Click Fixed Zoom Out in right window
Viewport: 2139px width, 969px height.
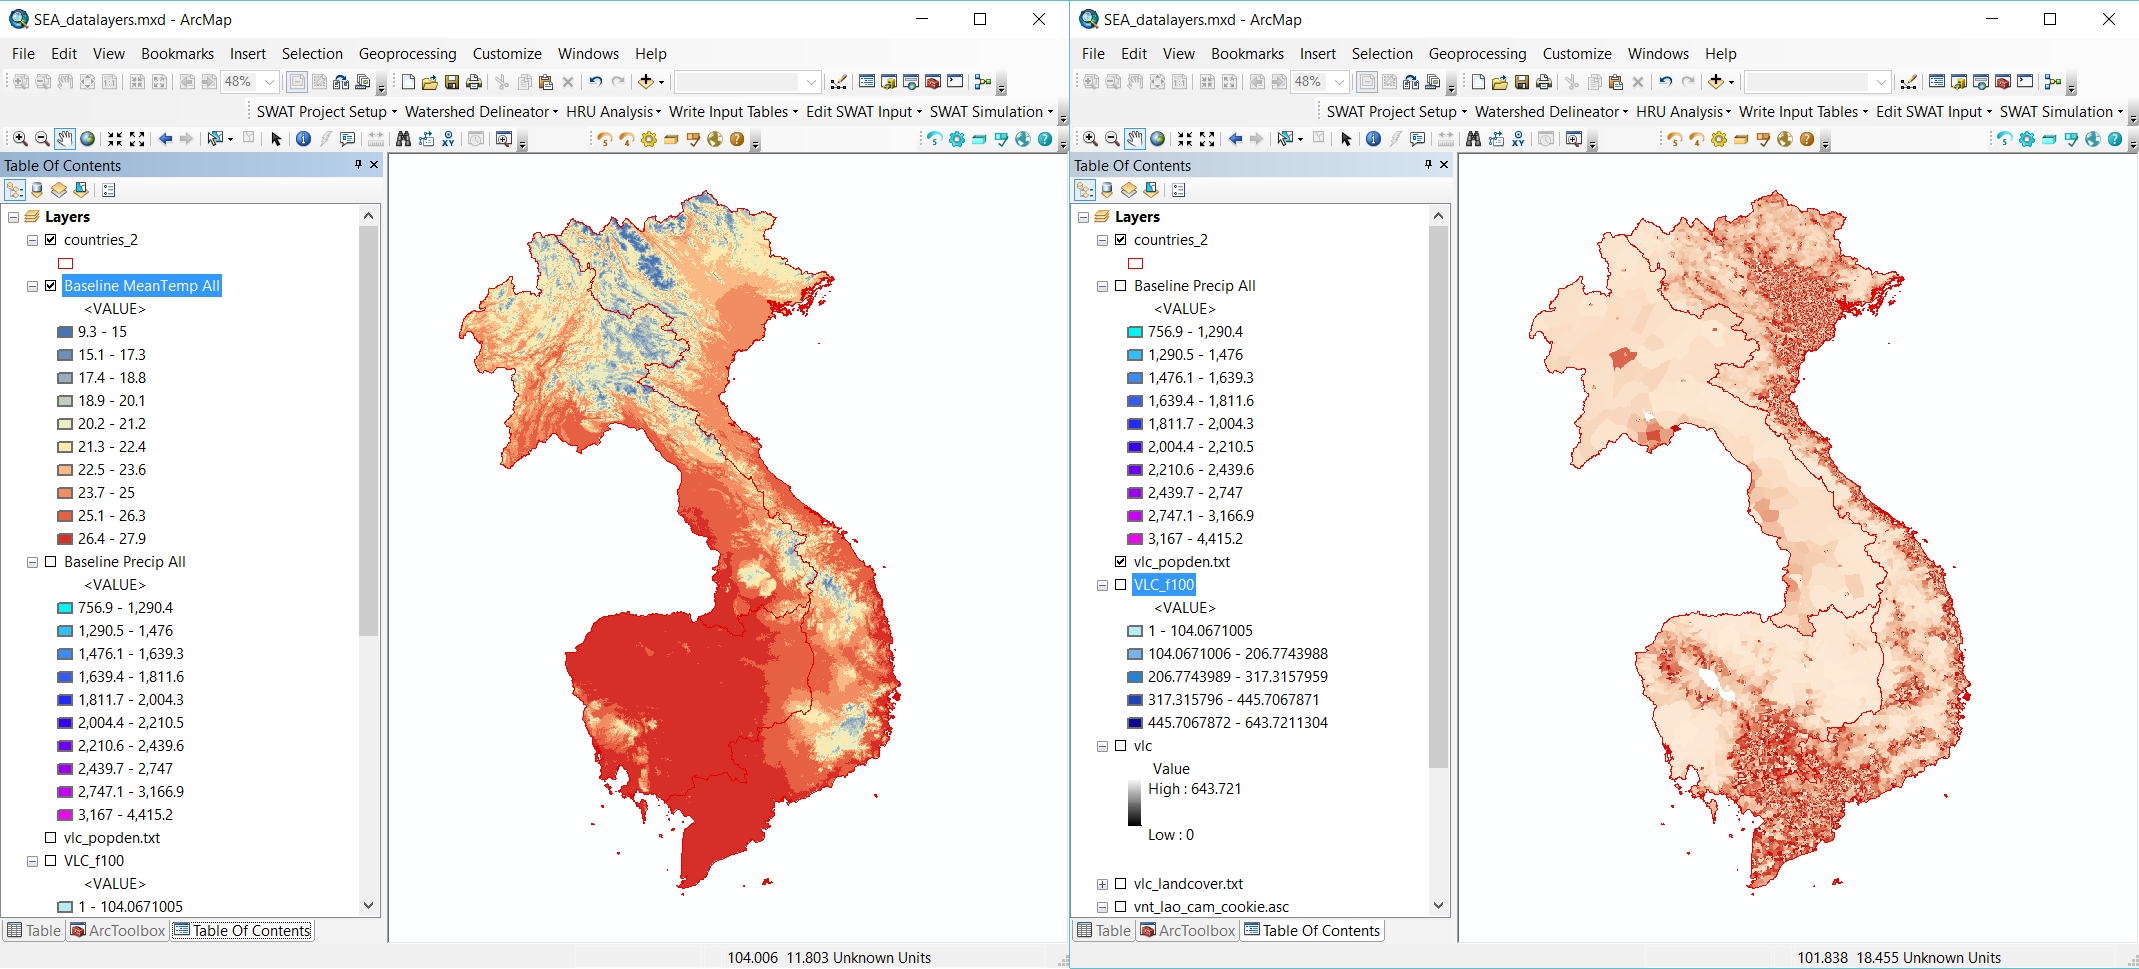pos(1207,139)
